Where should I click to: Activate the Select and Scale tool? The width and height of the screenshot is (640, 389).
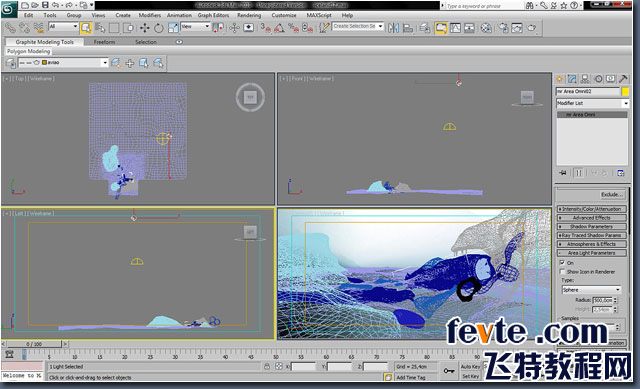(173, 28)
